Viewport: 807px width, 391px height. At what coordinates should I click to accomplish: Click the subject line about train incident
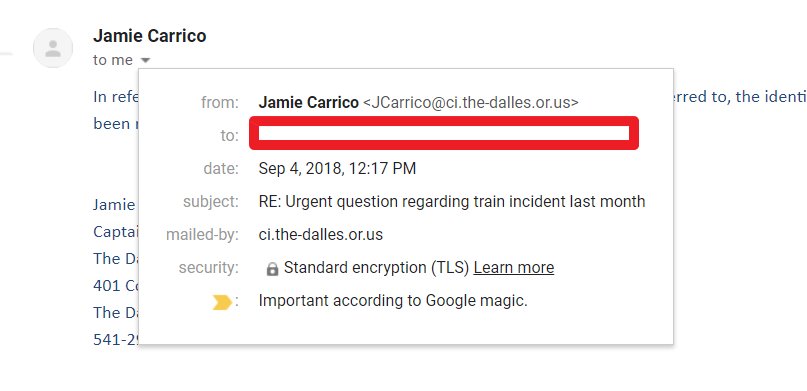pos(452,201)
